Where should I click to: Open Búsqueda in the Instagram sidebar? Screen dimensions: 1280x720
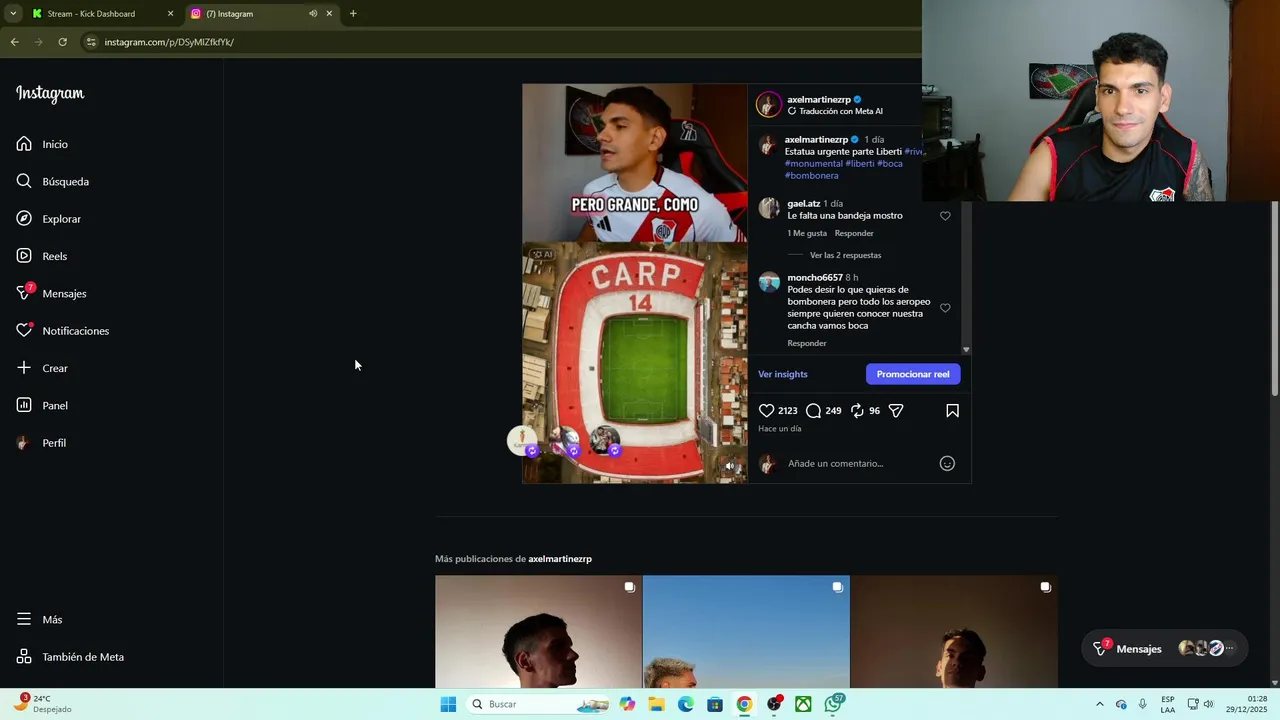tap(53, 181)
